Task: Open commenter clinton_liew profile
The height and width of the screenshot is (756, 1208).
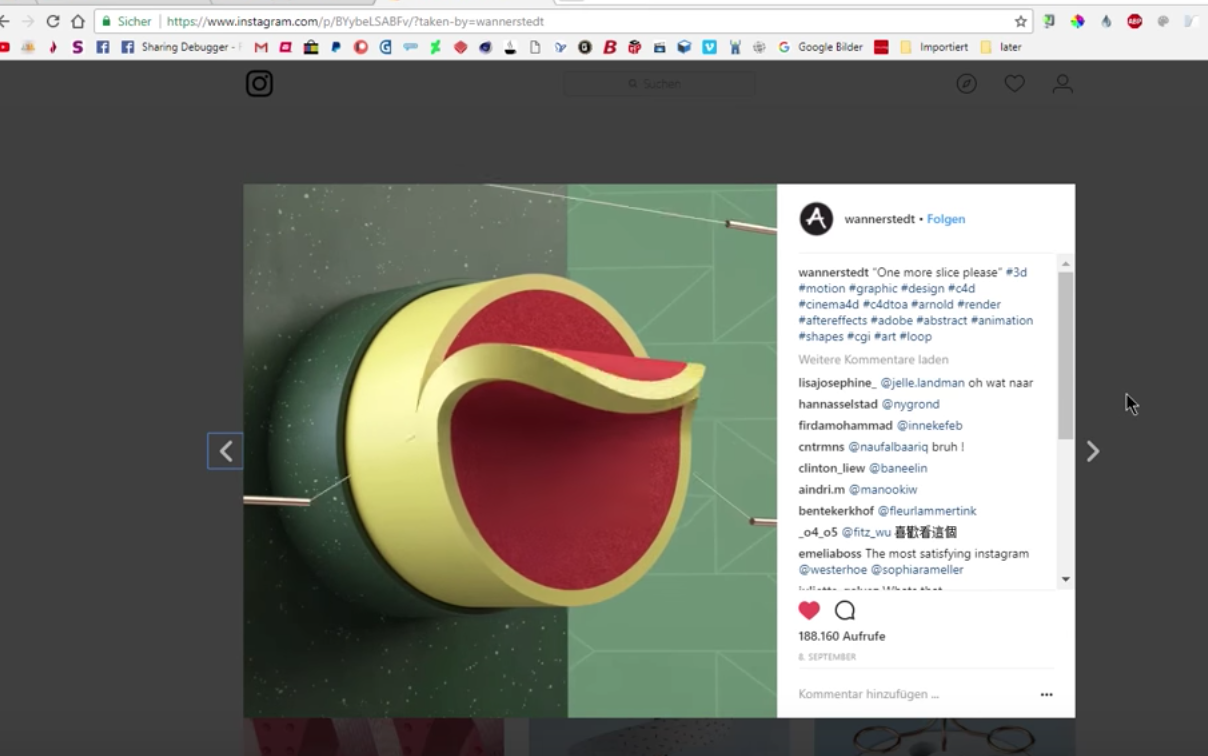Action: click(x=831, y=468)
